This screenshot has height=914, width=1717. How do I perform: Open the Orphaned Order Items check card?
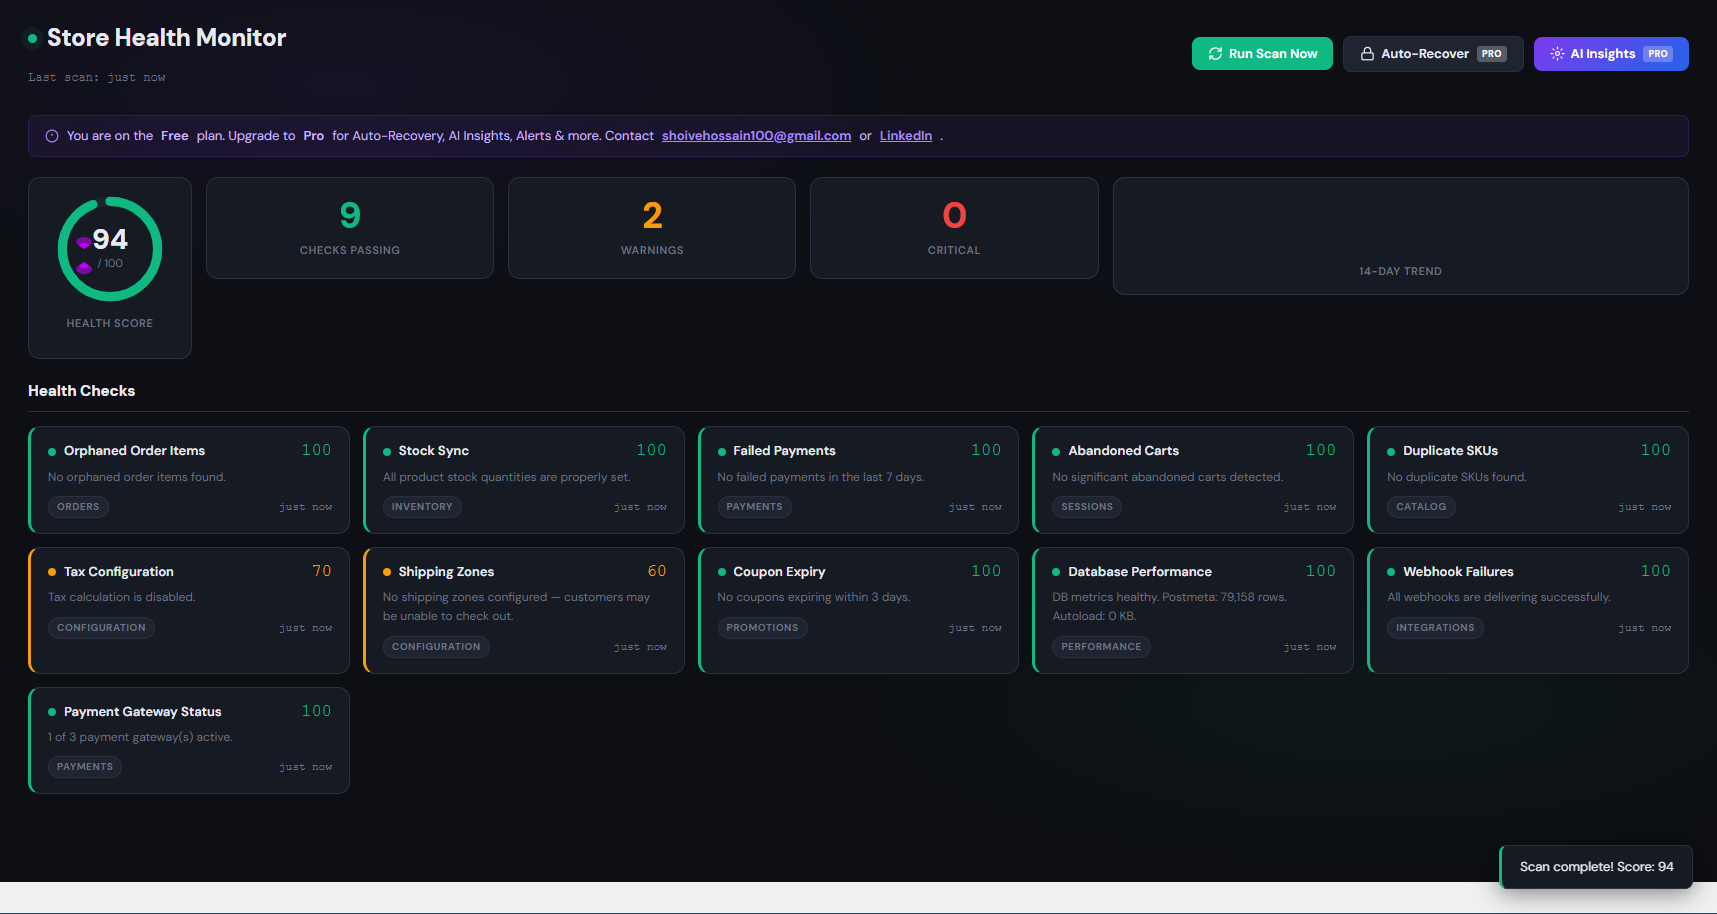189,480
